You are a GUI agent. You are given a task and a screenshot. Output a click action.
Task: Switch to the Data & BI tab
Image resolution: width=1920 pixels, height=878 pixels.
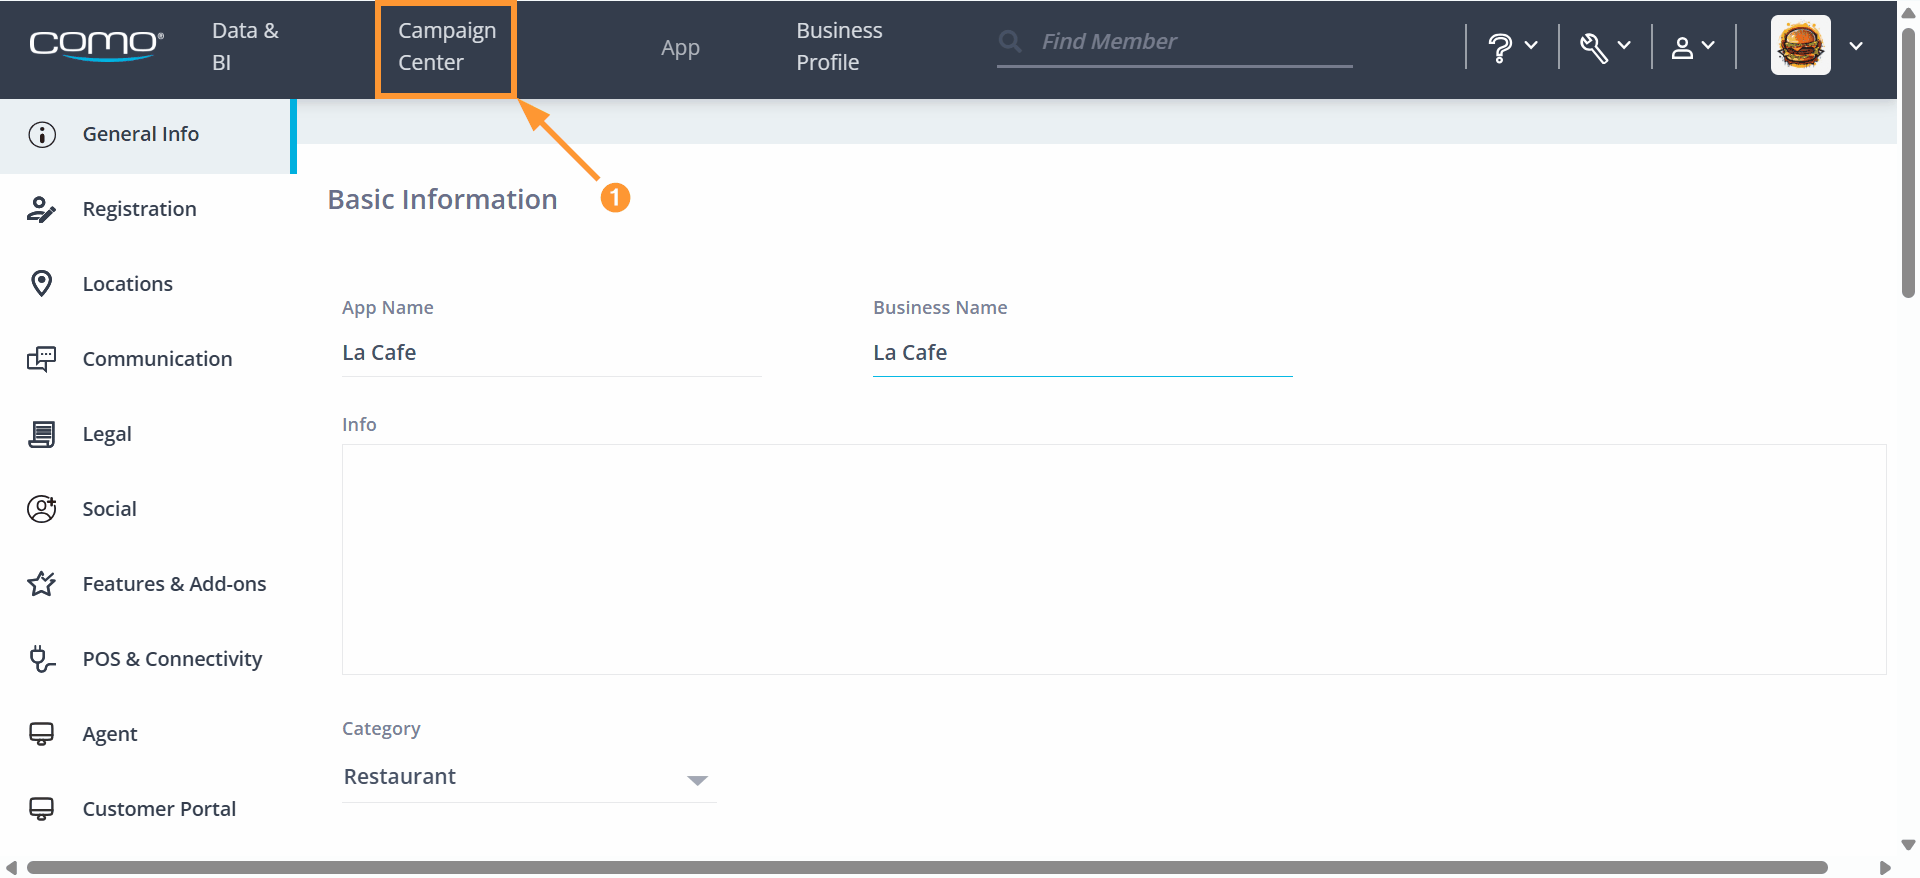point(245,47)
